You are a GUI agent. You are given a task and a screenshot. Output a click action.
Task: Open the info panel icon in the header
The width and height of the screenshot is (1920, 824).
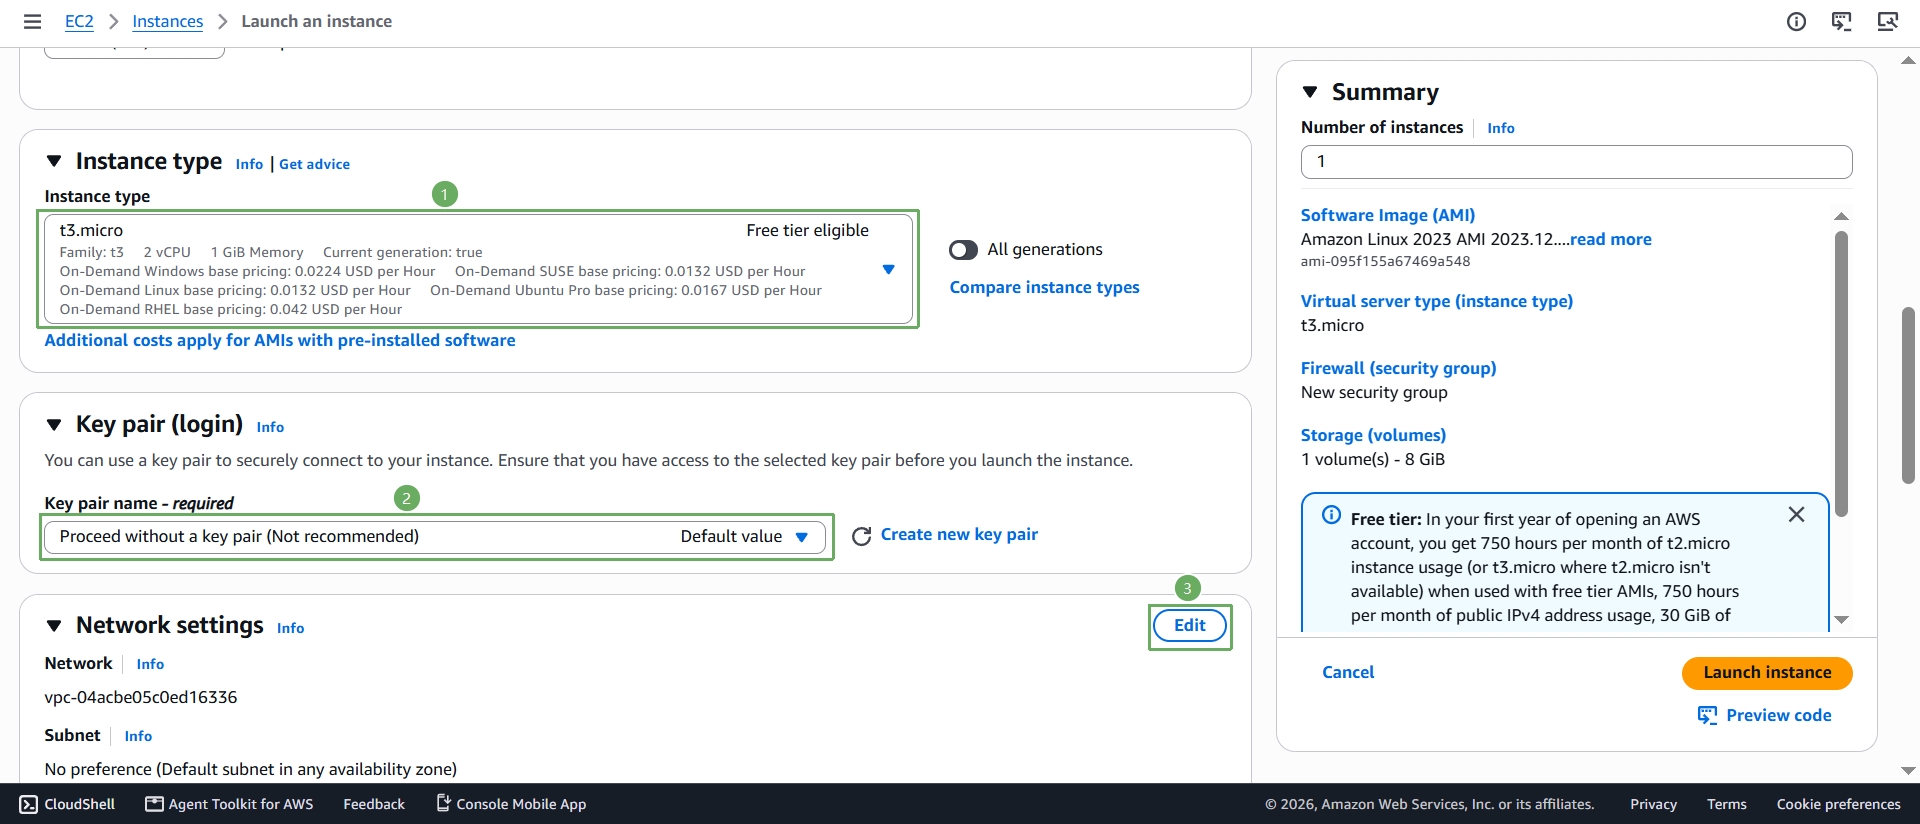tap(1796, 21)
